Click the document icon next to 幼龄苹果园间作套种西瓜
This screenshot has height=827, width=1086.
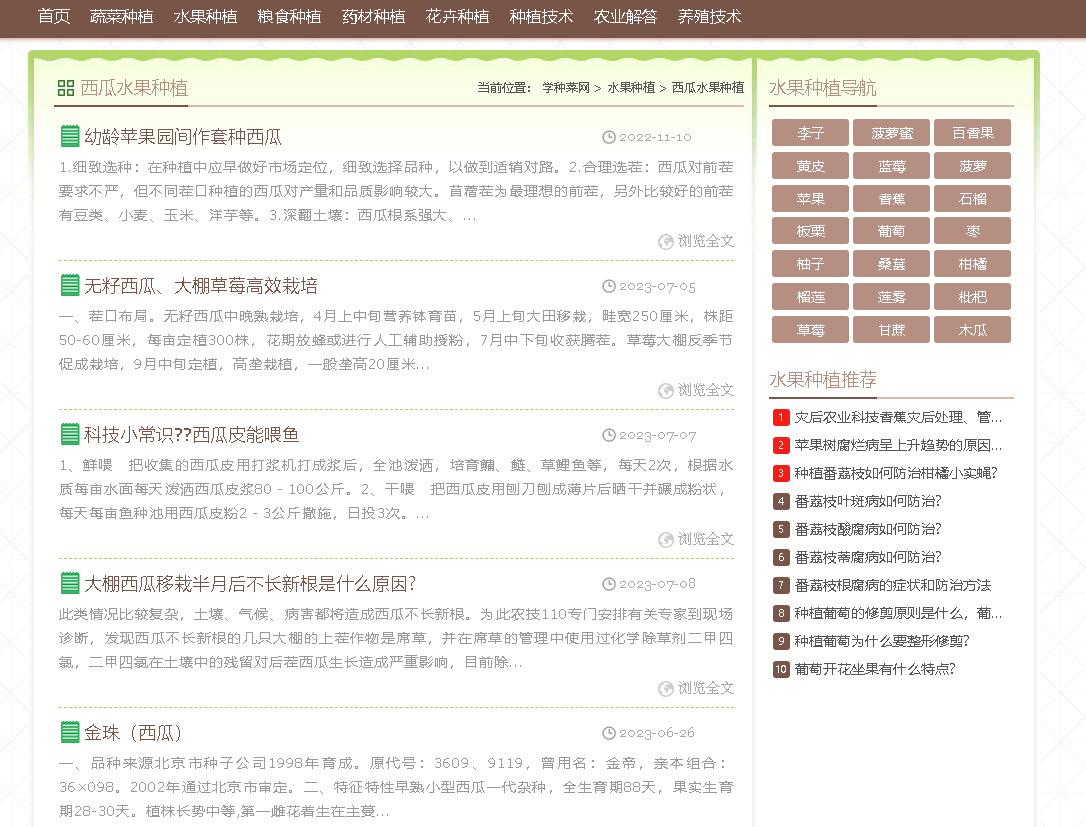coord(69,136)
